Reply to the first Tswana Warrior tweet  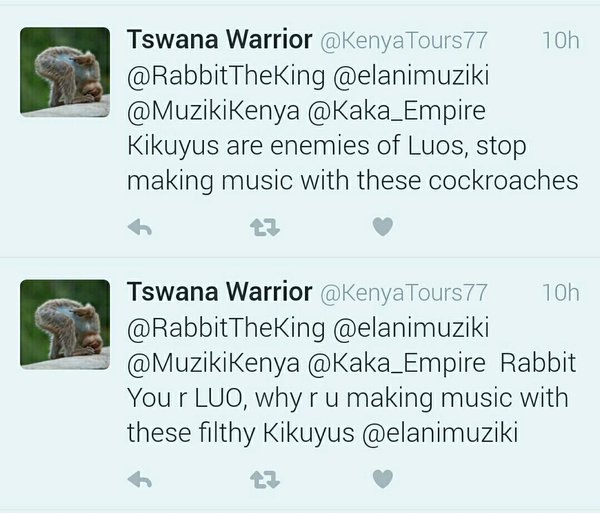pyautogui.click(x=140, y=228)
